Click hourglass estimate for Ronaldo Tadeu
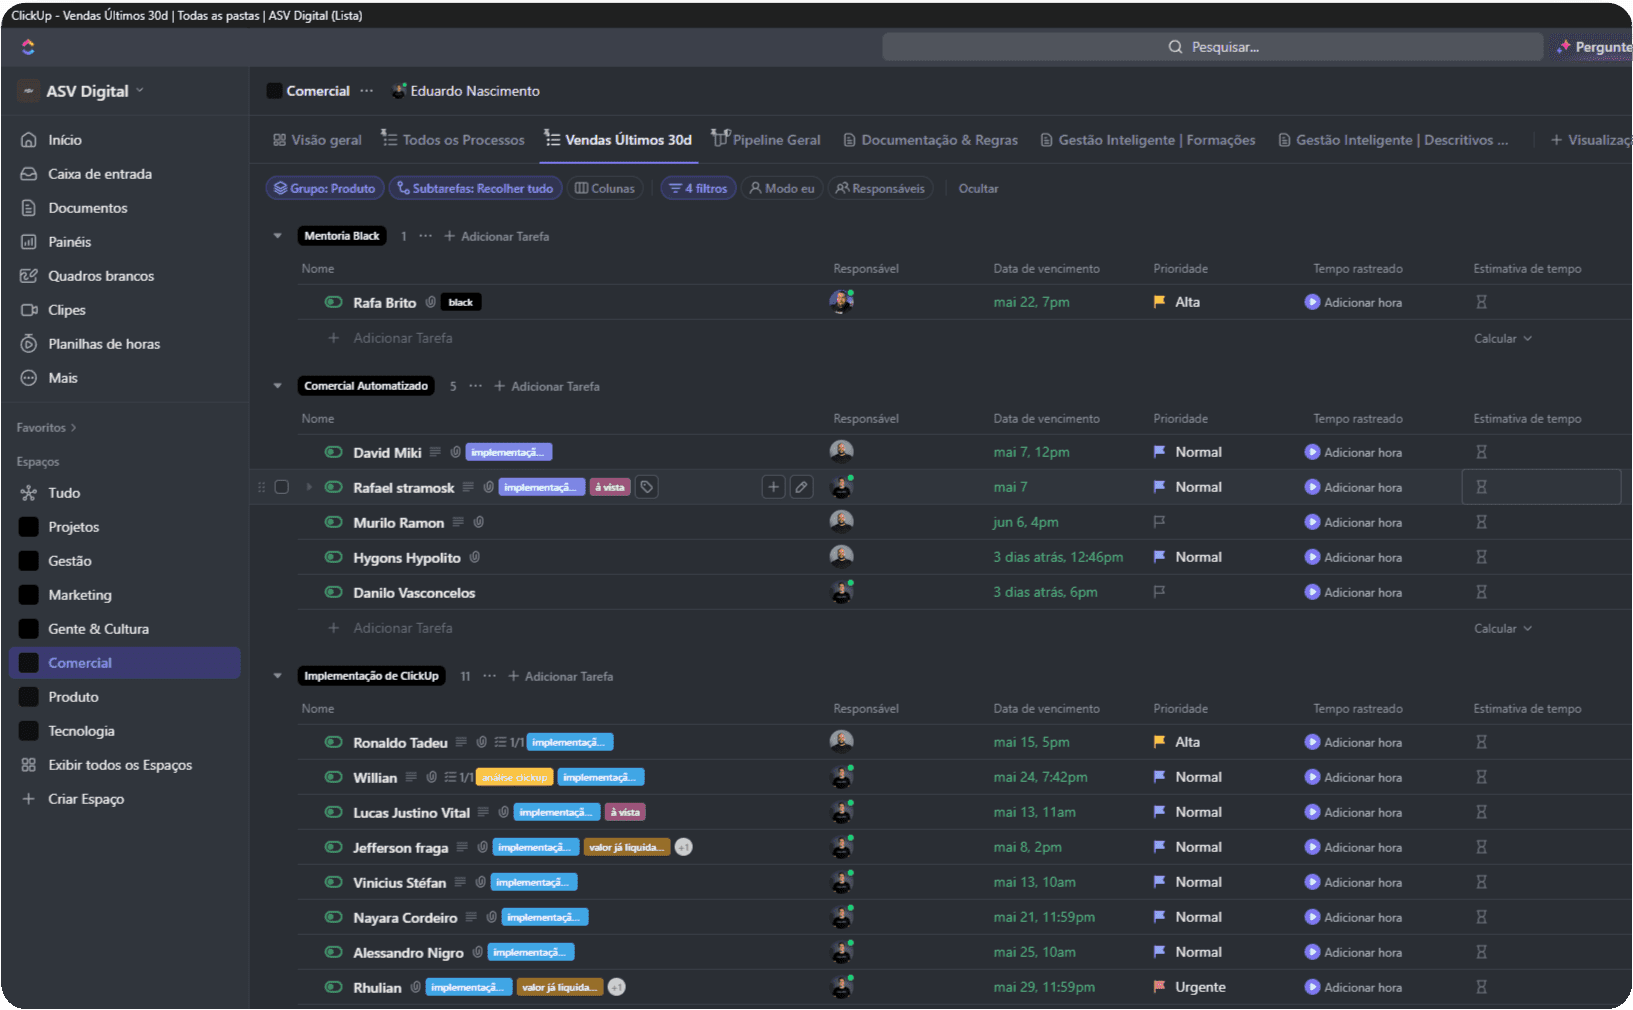The height and width of the screenshot is (1010, 1633). click(1481, 742)
